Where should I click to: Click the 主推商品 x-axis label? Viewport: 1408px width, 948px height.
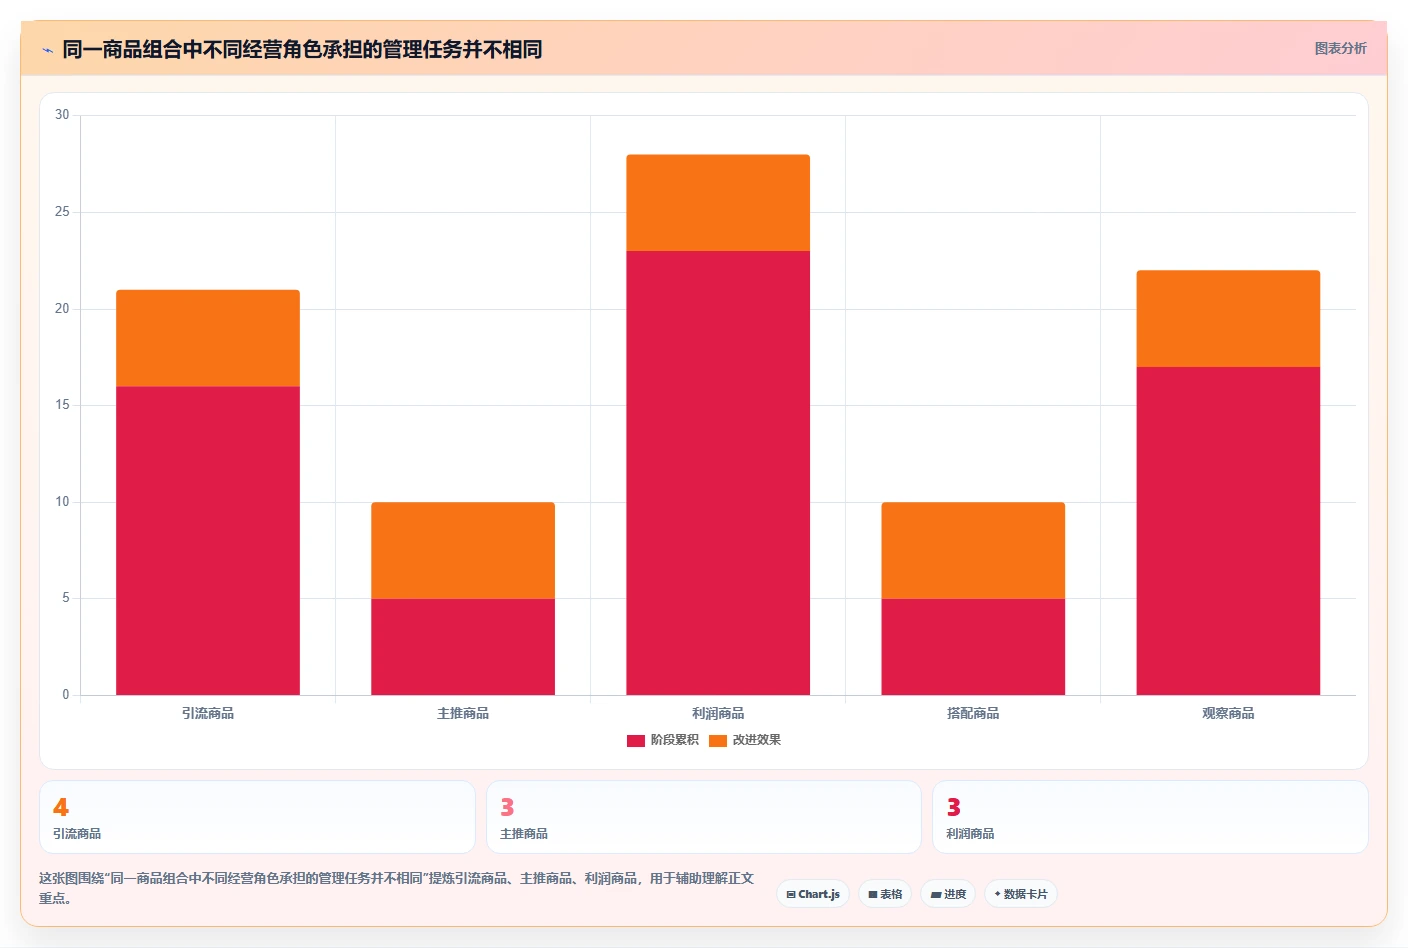[x=463, y=713]
